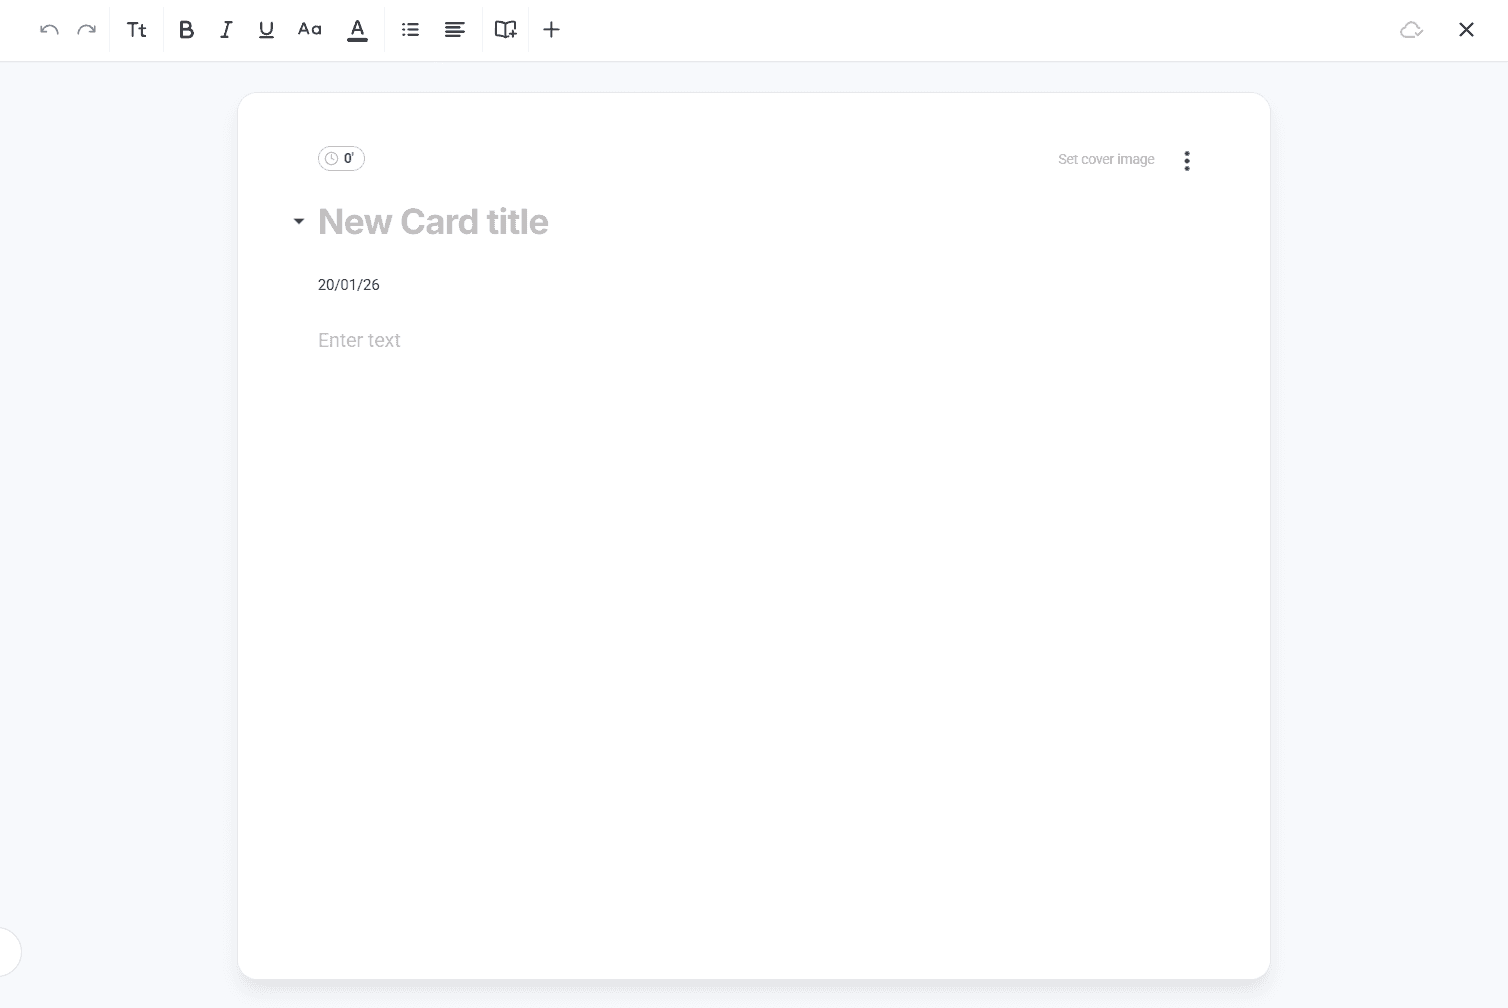Open the text alignment options
Viewport: 1508px width, 1008px height.
coord(455,30)
